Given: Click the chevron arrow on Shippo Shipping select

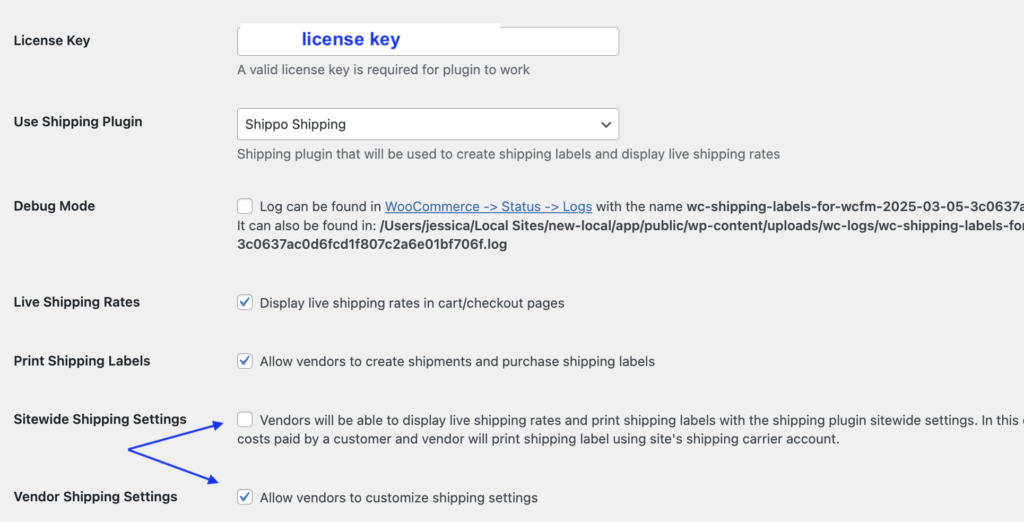Looking at the screenshot, I should point(605,124).
